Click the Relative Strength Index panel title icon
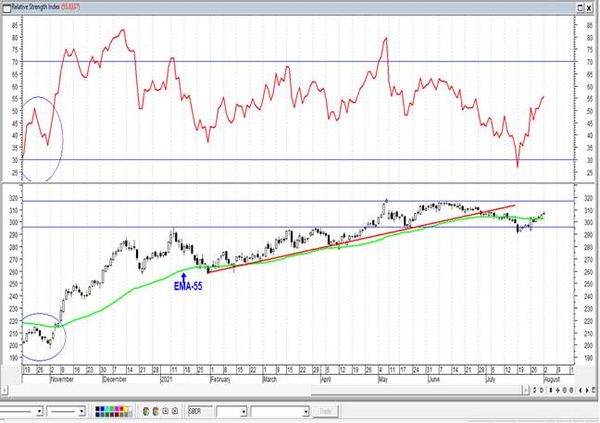 pyautogui.click(x=7, y=7)
